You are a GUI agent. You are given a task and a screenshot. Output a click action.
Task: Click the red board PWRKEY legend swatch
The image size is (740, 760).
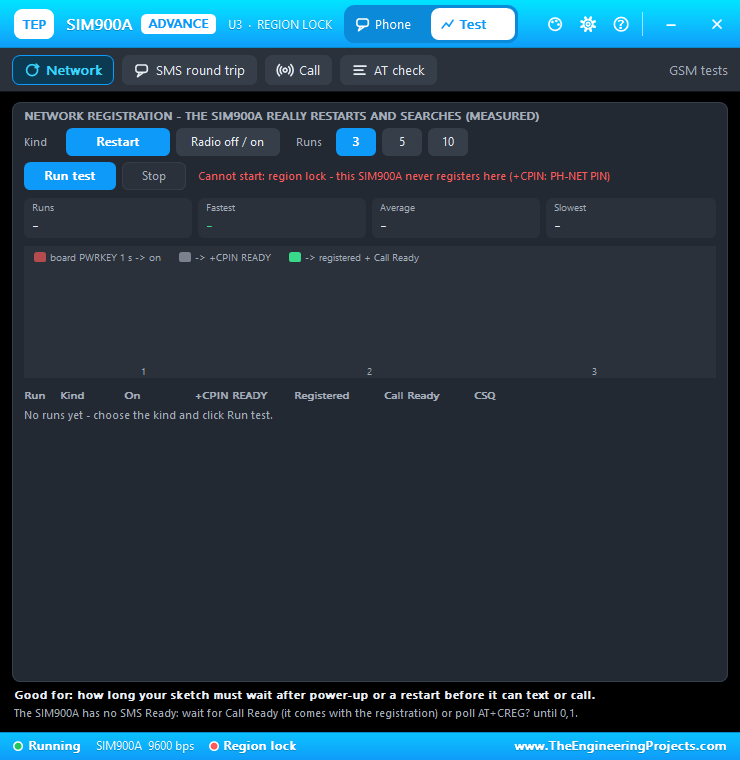[40, 257]
